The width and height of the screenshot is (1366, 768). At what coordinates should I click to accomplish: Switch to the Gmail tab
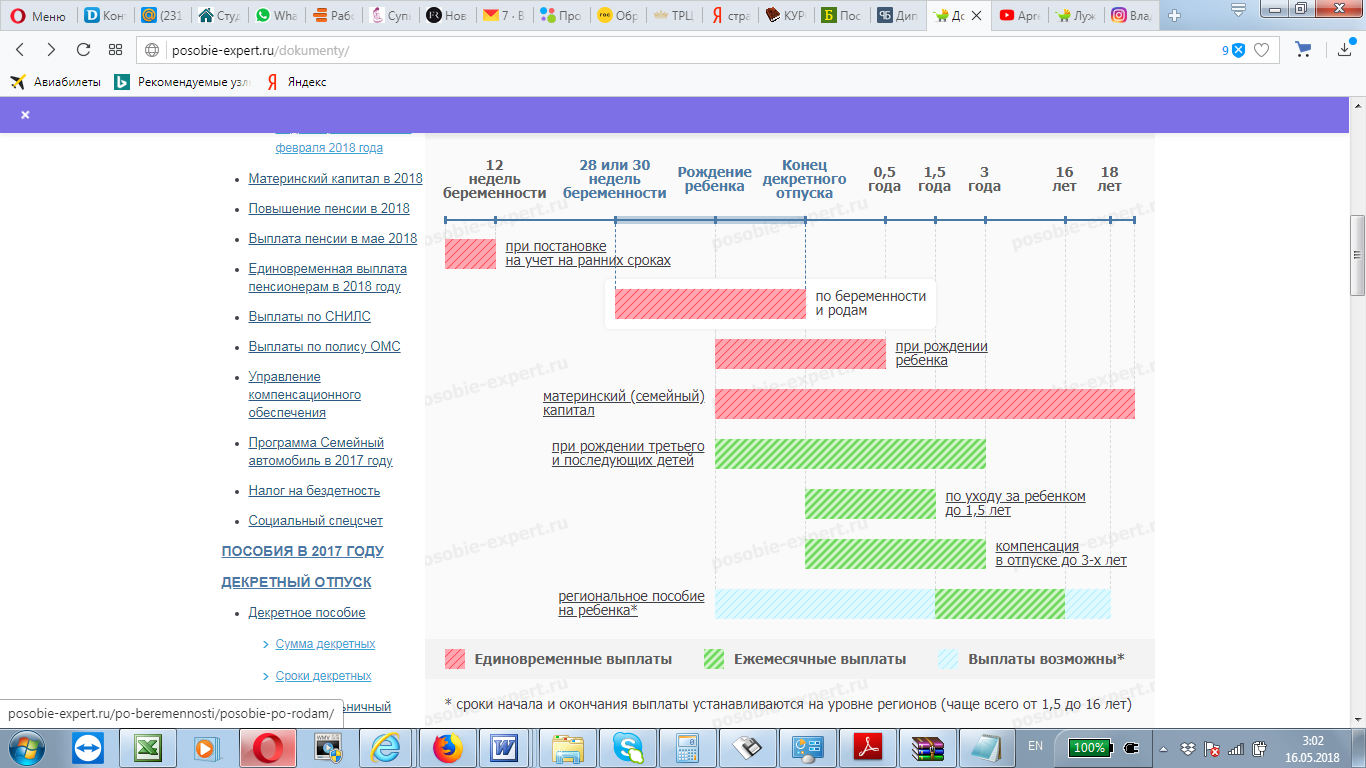point(503,16)
